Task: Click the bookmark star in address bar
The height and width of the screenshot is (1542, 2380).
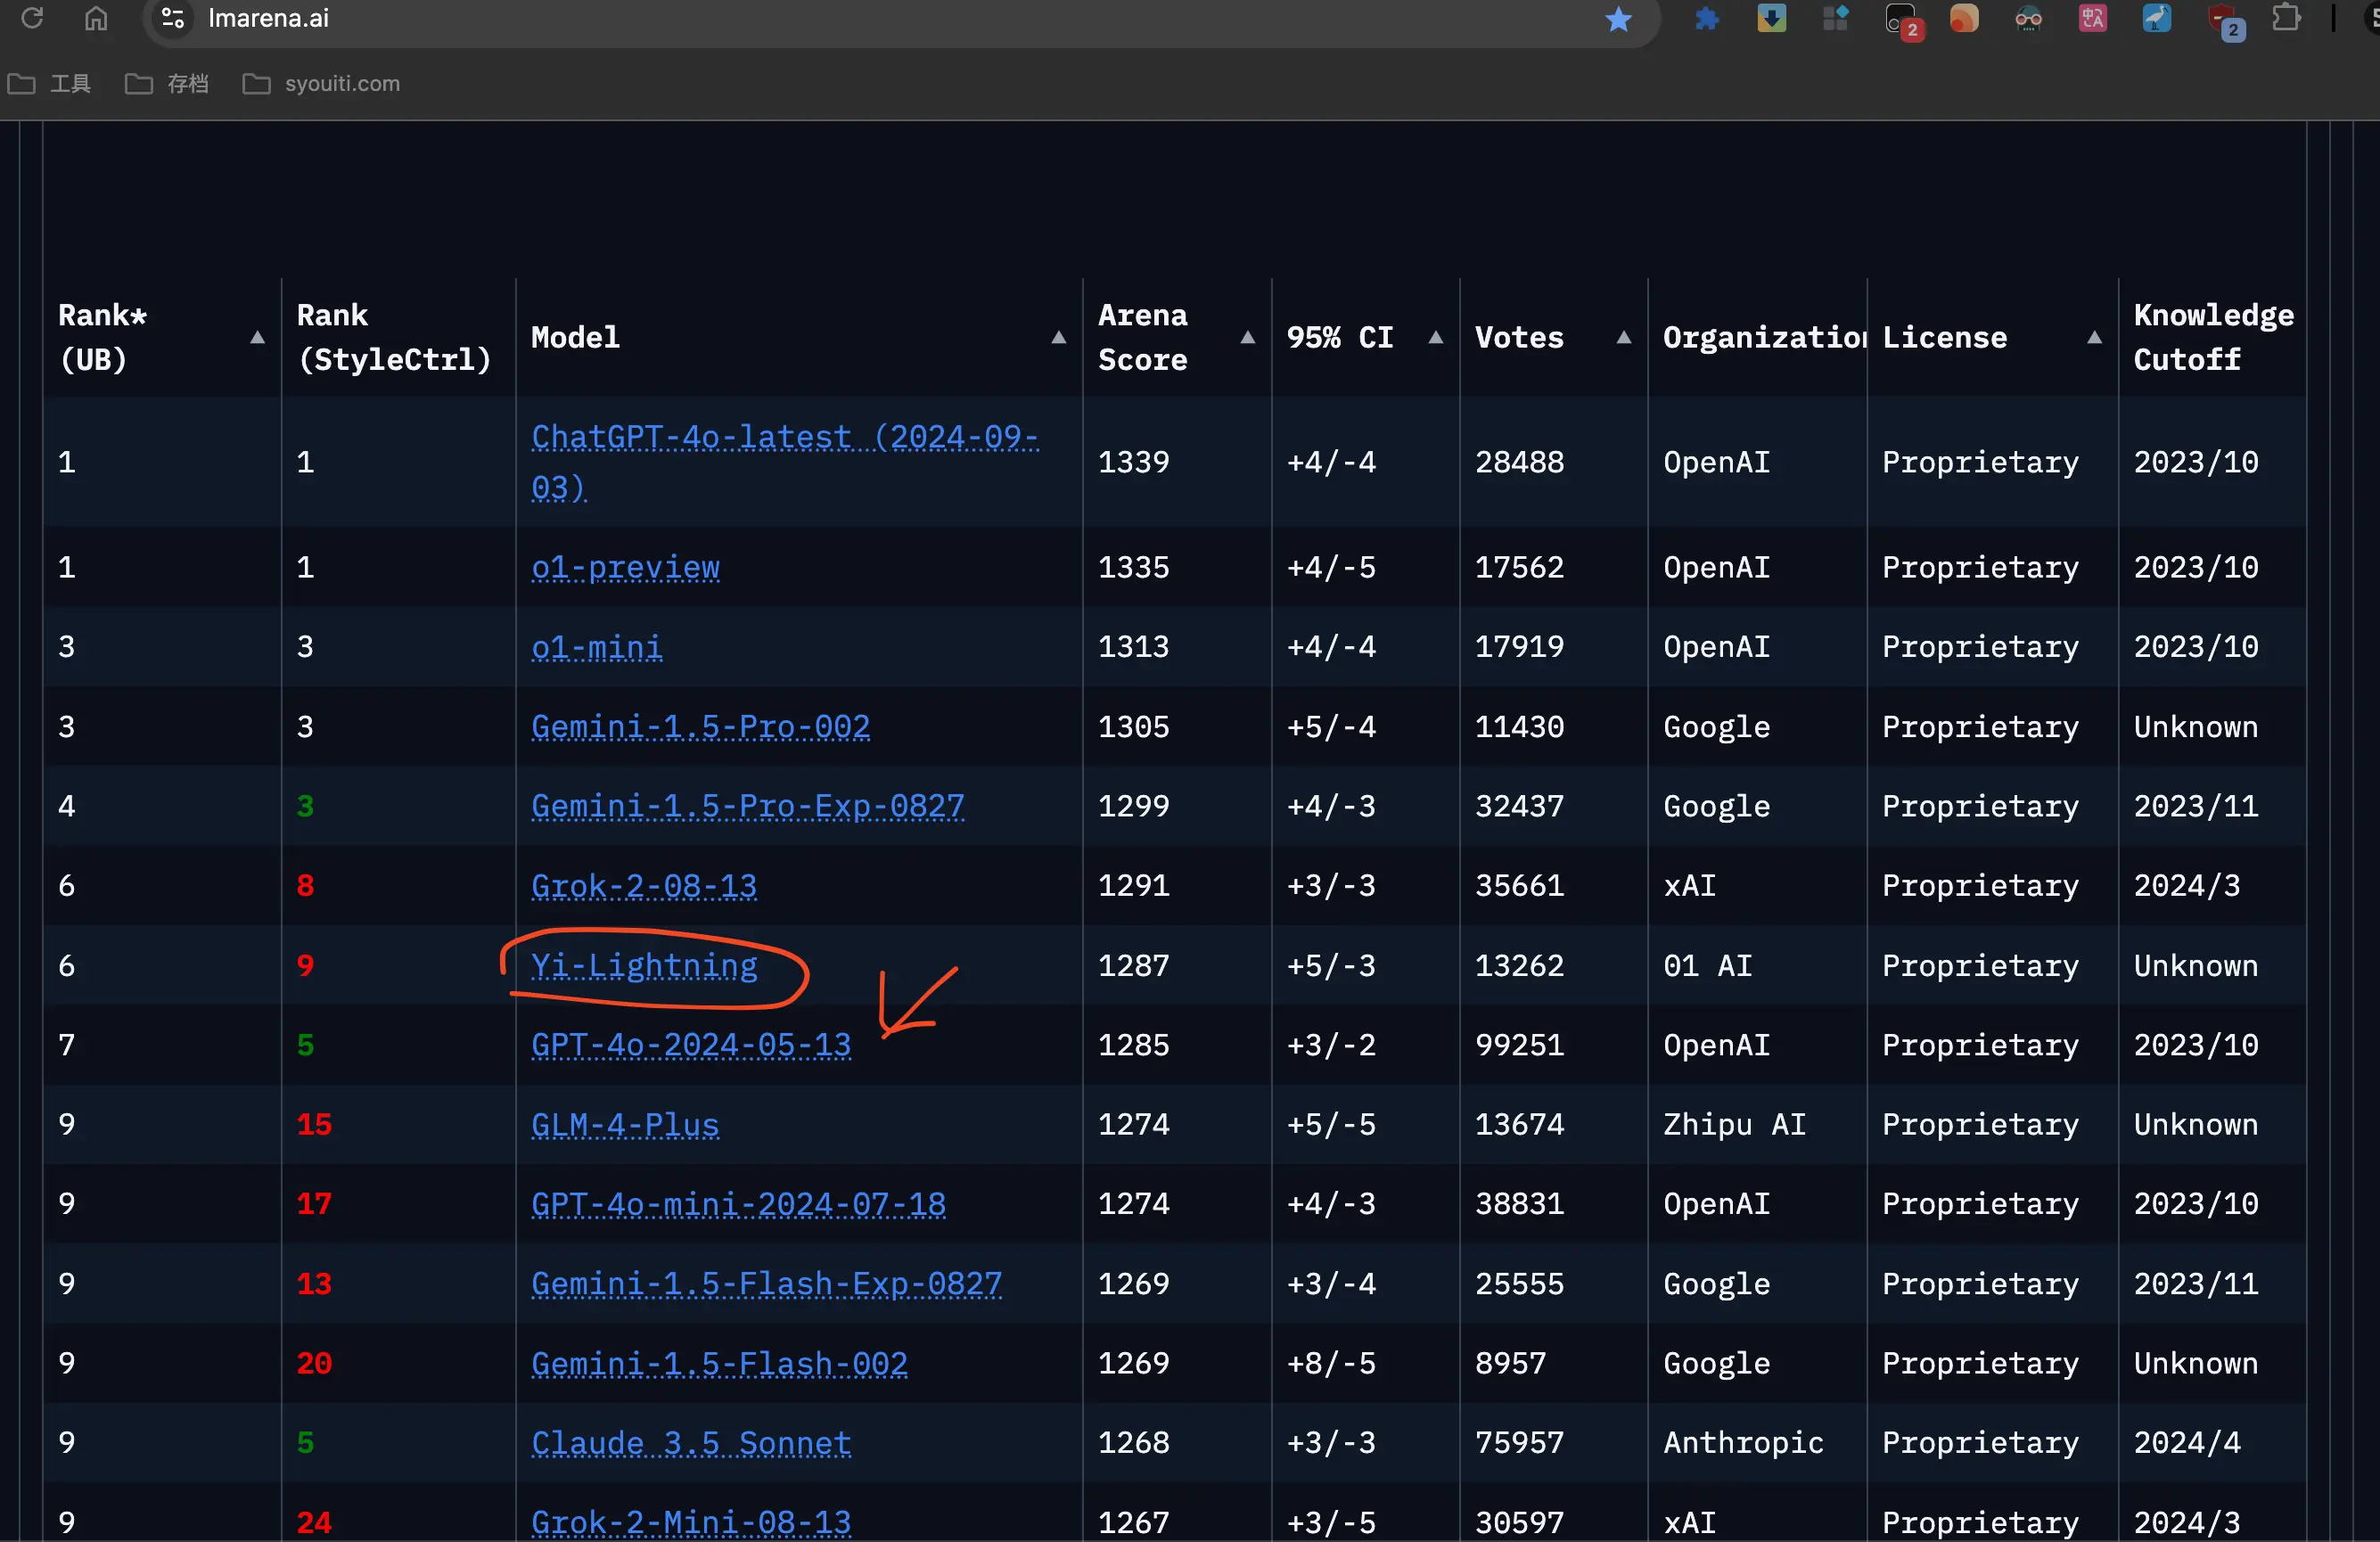Action: pos(1618,19)
